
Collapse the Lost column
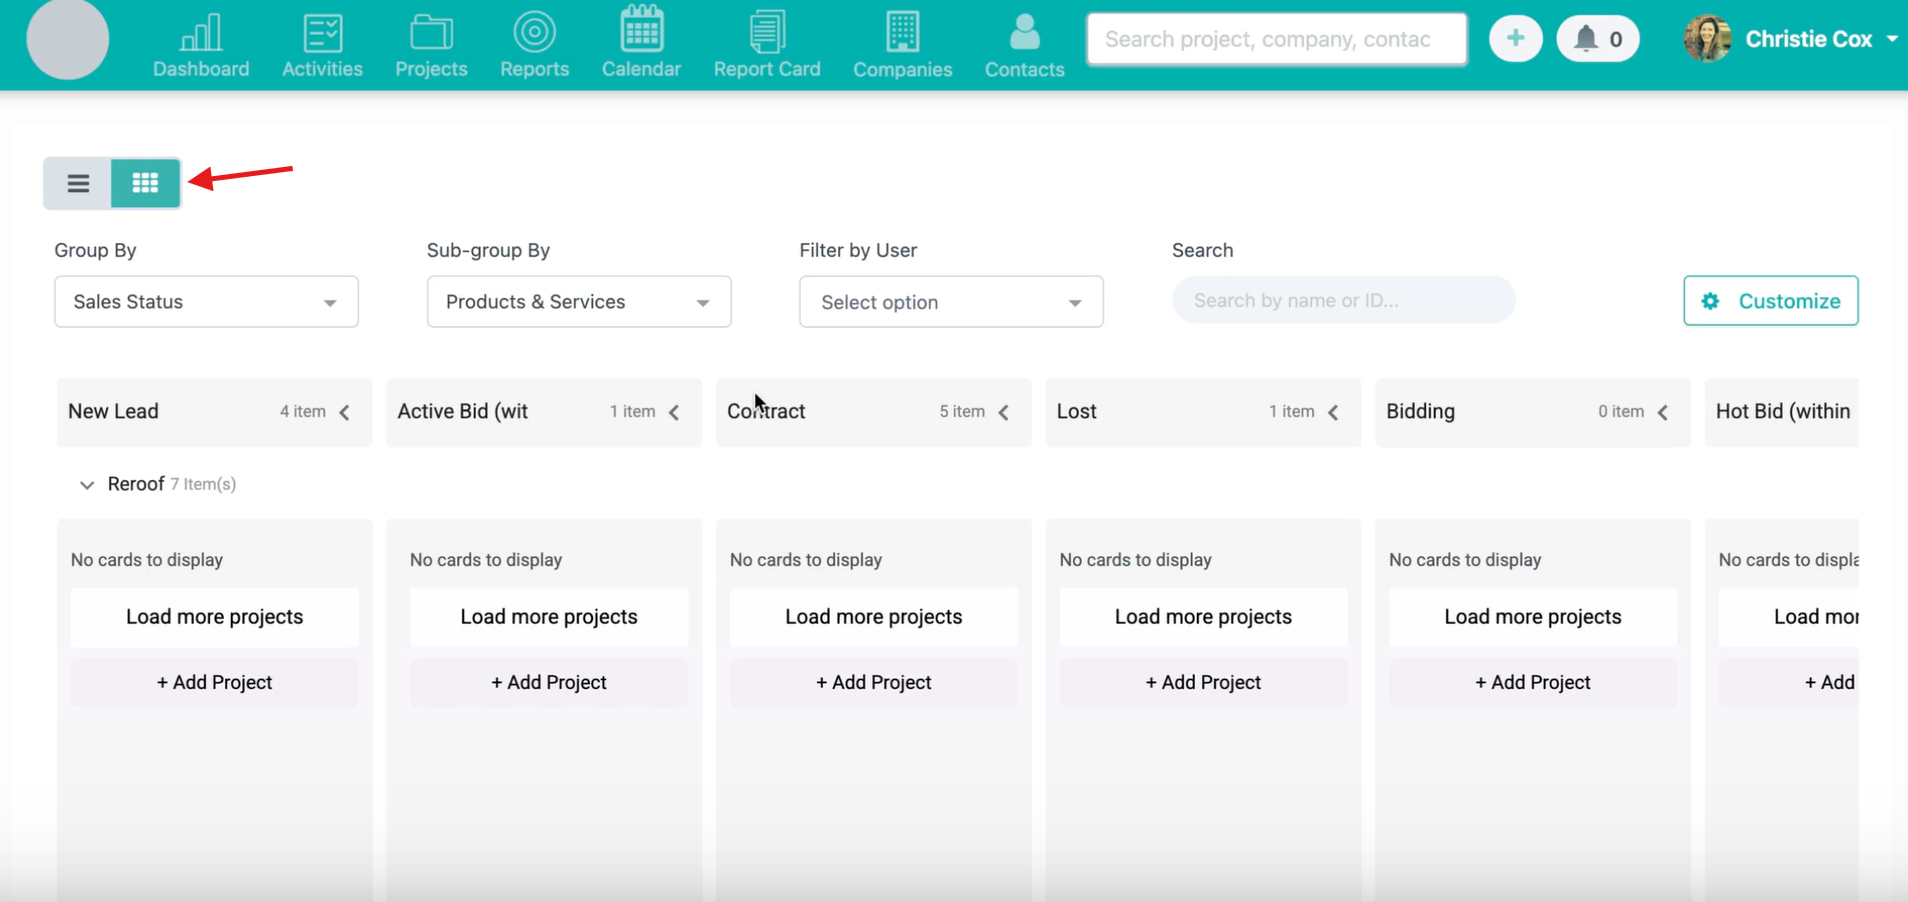(x=1333, y=412)
